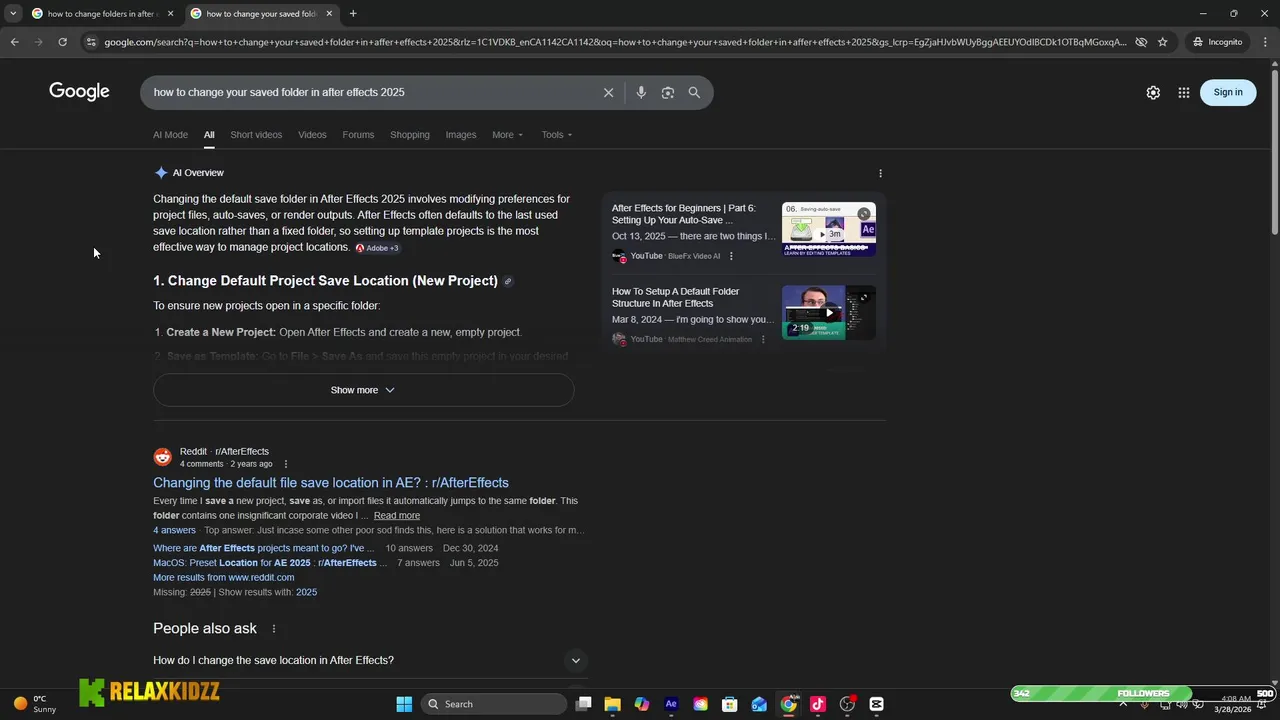The height and width of the screenshot is (720, 1280).
Task: Click the Windows taskbar Search box
Action: coord(493,704)
